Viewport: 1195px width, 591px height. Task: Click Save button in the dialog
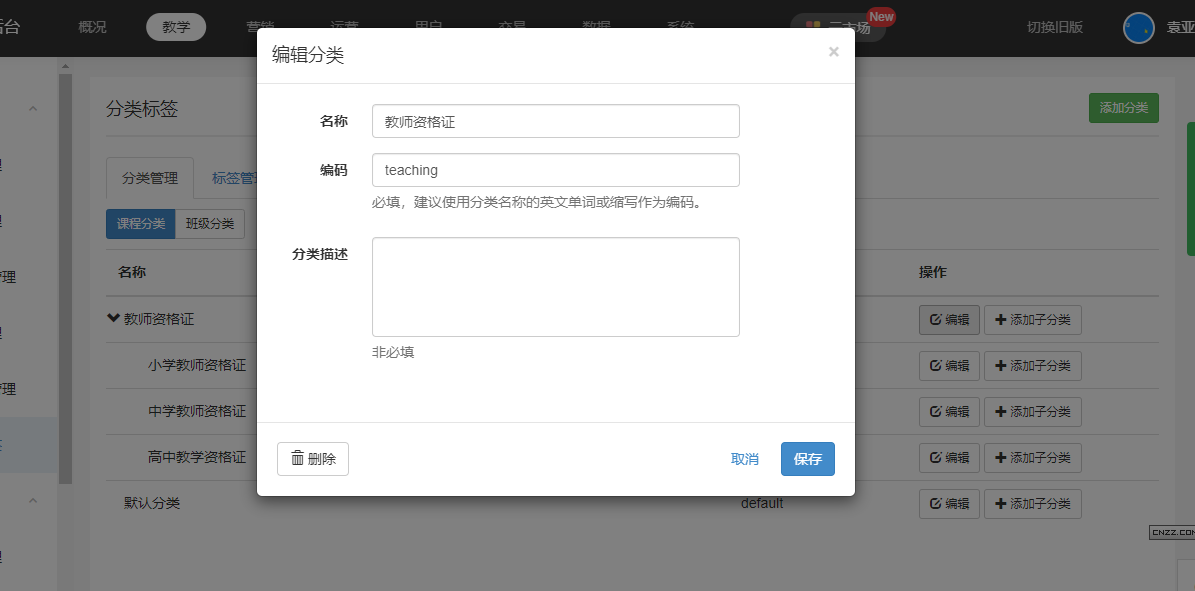[x=807, y=459]
